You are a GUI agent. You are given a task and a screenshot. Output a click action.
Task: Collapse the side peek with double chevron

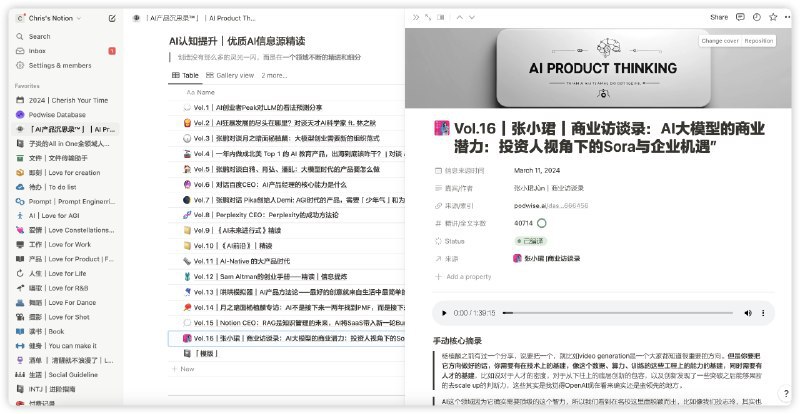[416, 17]
